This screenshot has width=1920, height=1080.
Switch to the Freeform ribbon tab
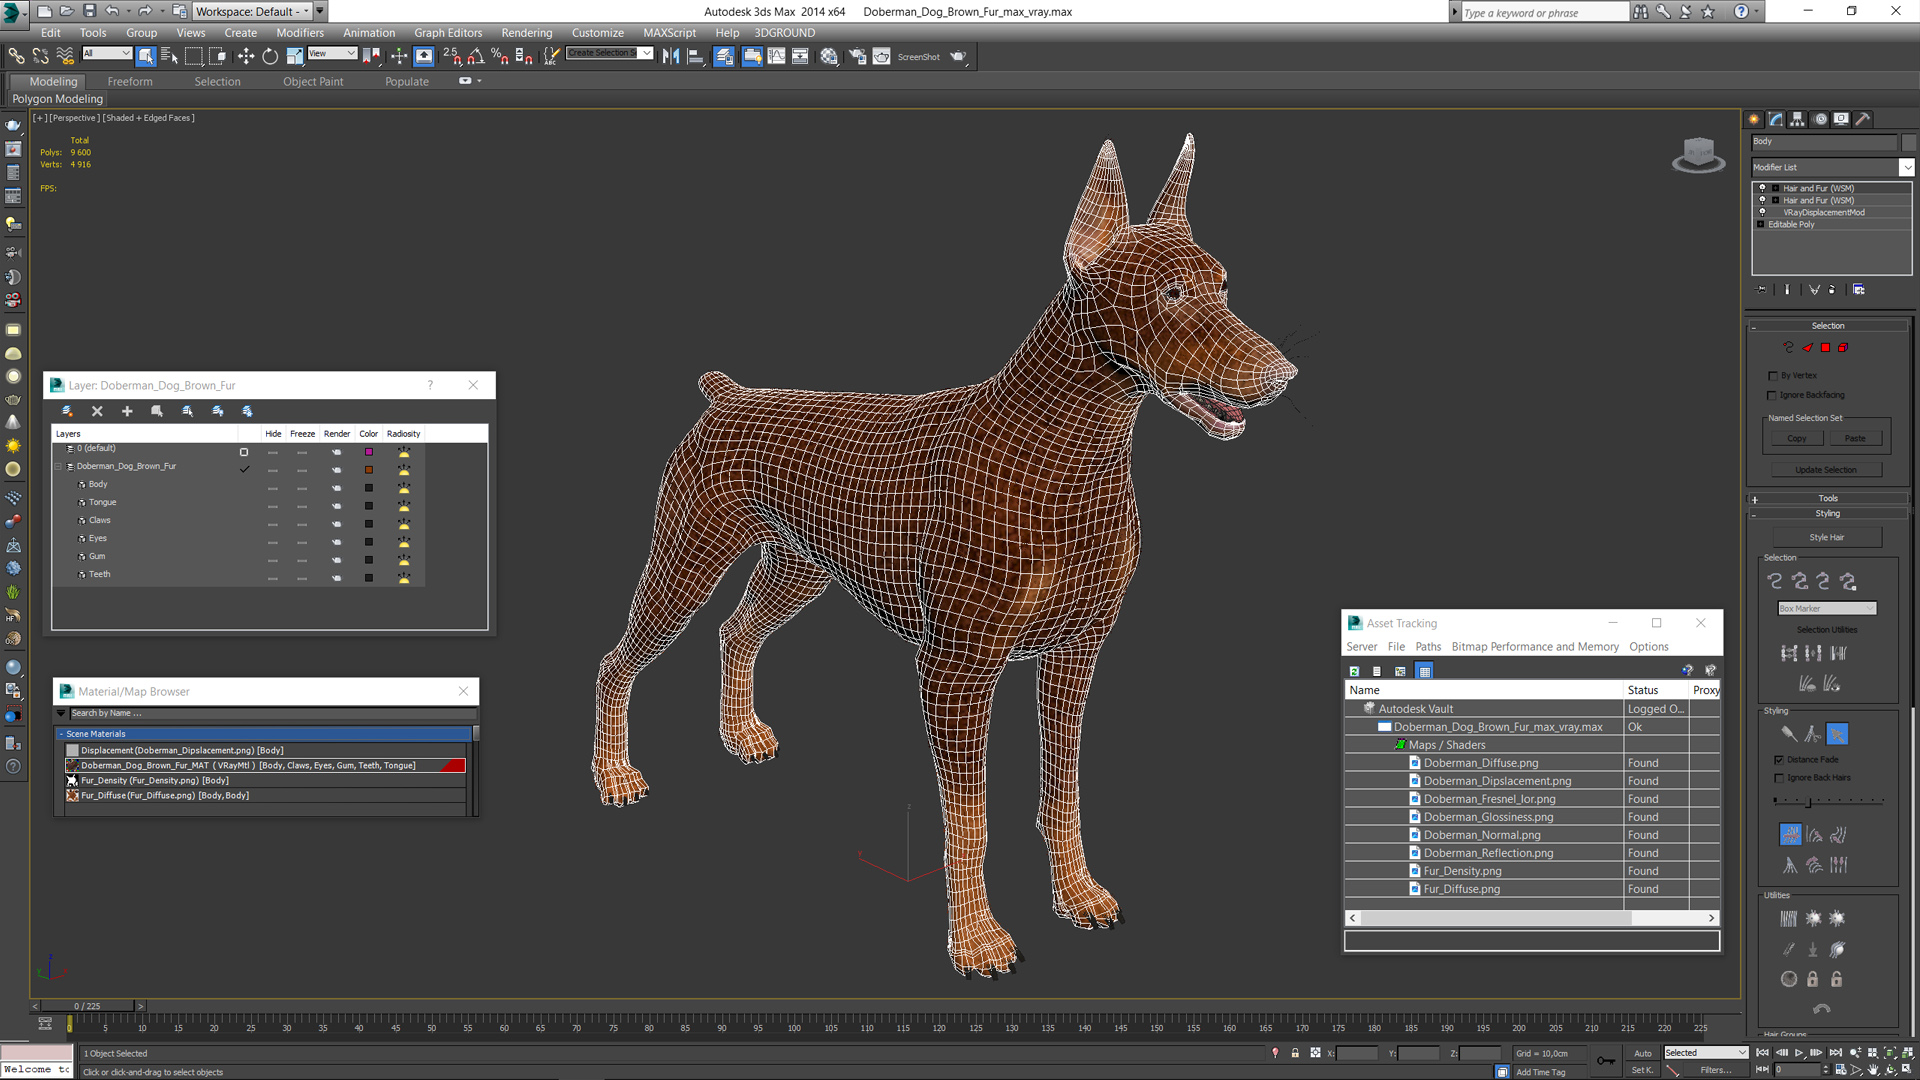tap(130, 82)
